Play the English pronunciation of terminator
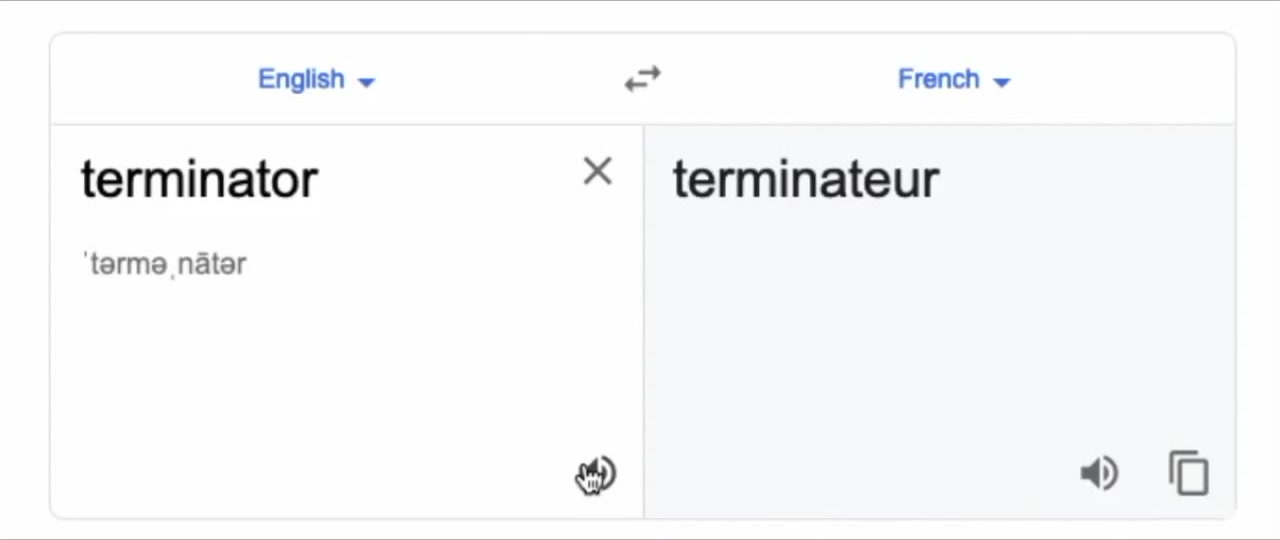Screen dimensions: 1280x540 597,475
